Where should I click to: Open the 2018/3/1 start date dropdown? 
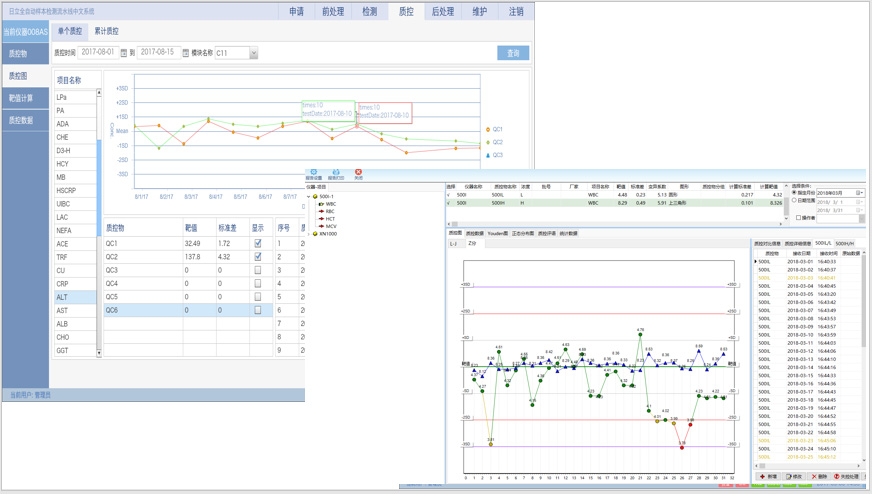point(862,202)
